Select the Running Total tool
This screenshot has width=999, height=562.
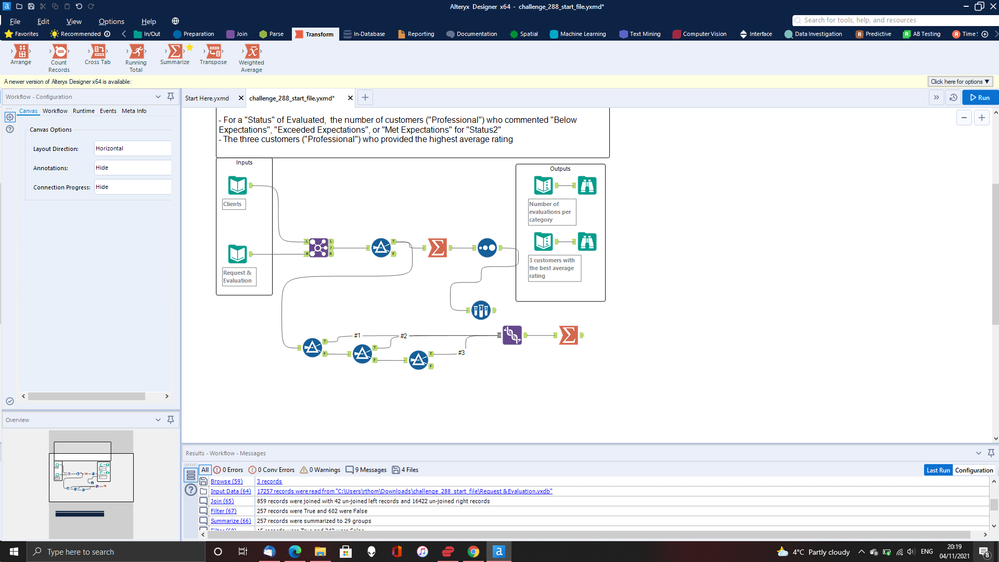136,58
